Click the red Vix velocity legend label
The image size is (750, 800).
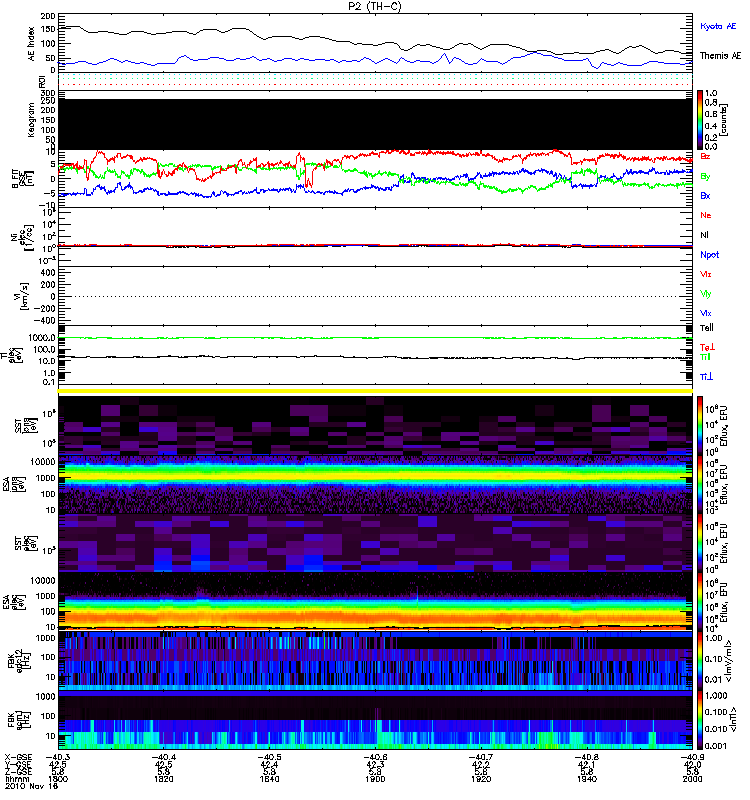(705, 274)
